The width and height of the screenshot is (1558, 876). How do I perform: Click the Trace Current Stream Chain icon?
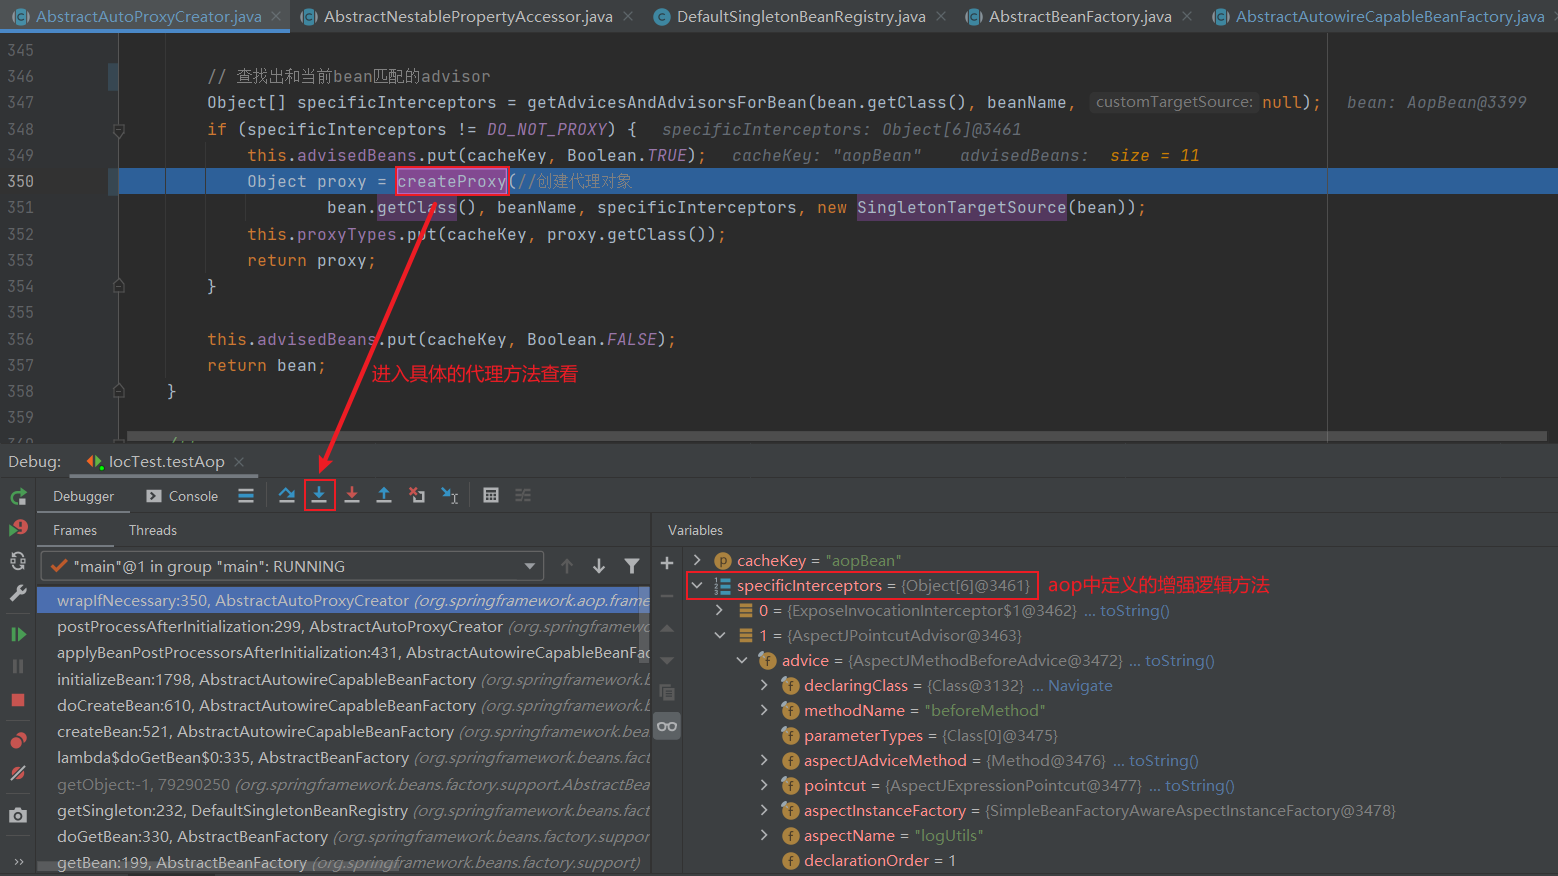[523, 496]
